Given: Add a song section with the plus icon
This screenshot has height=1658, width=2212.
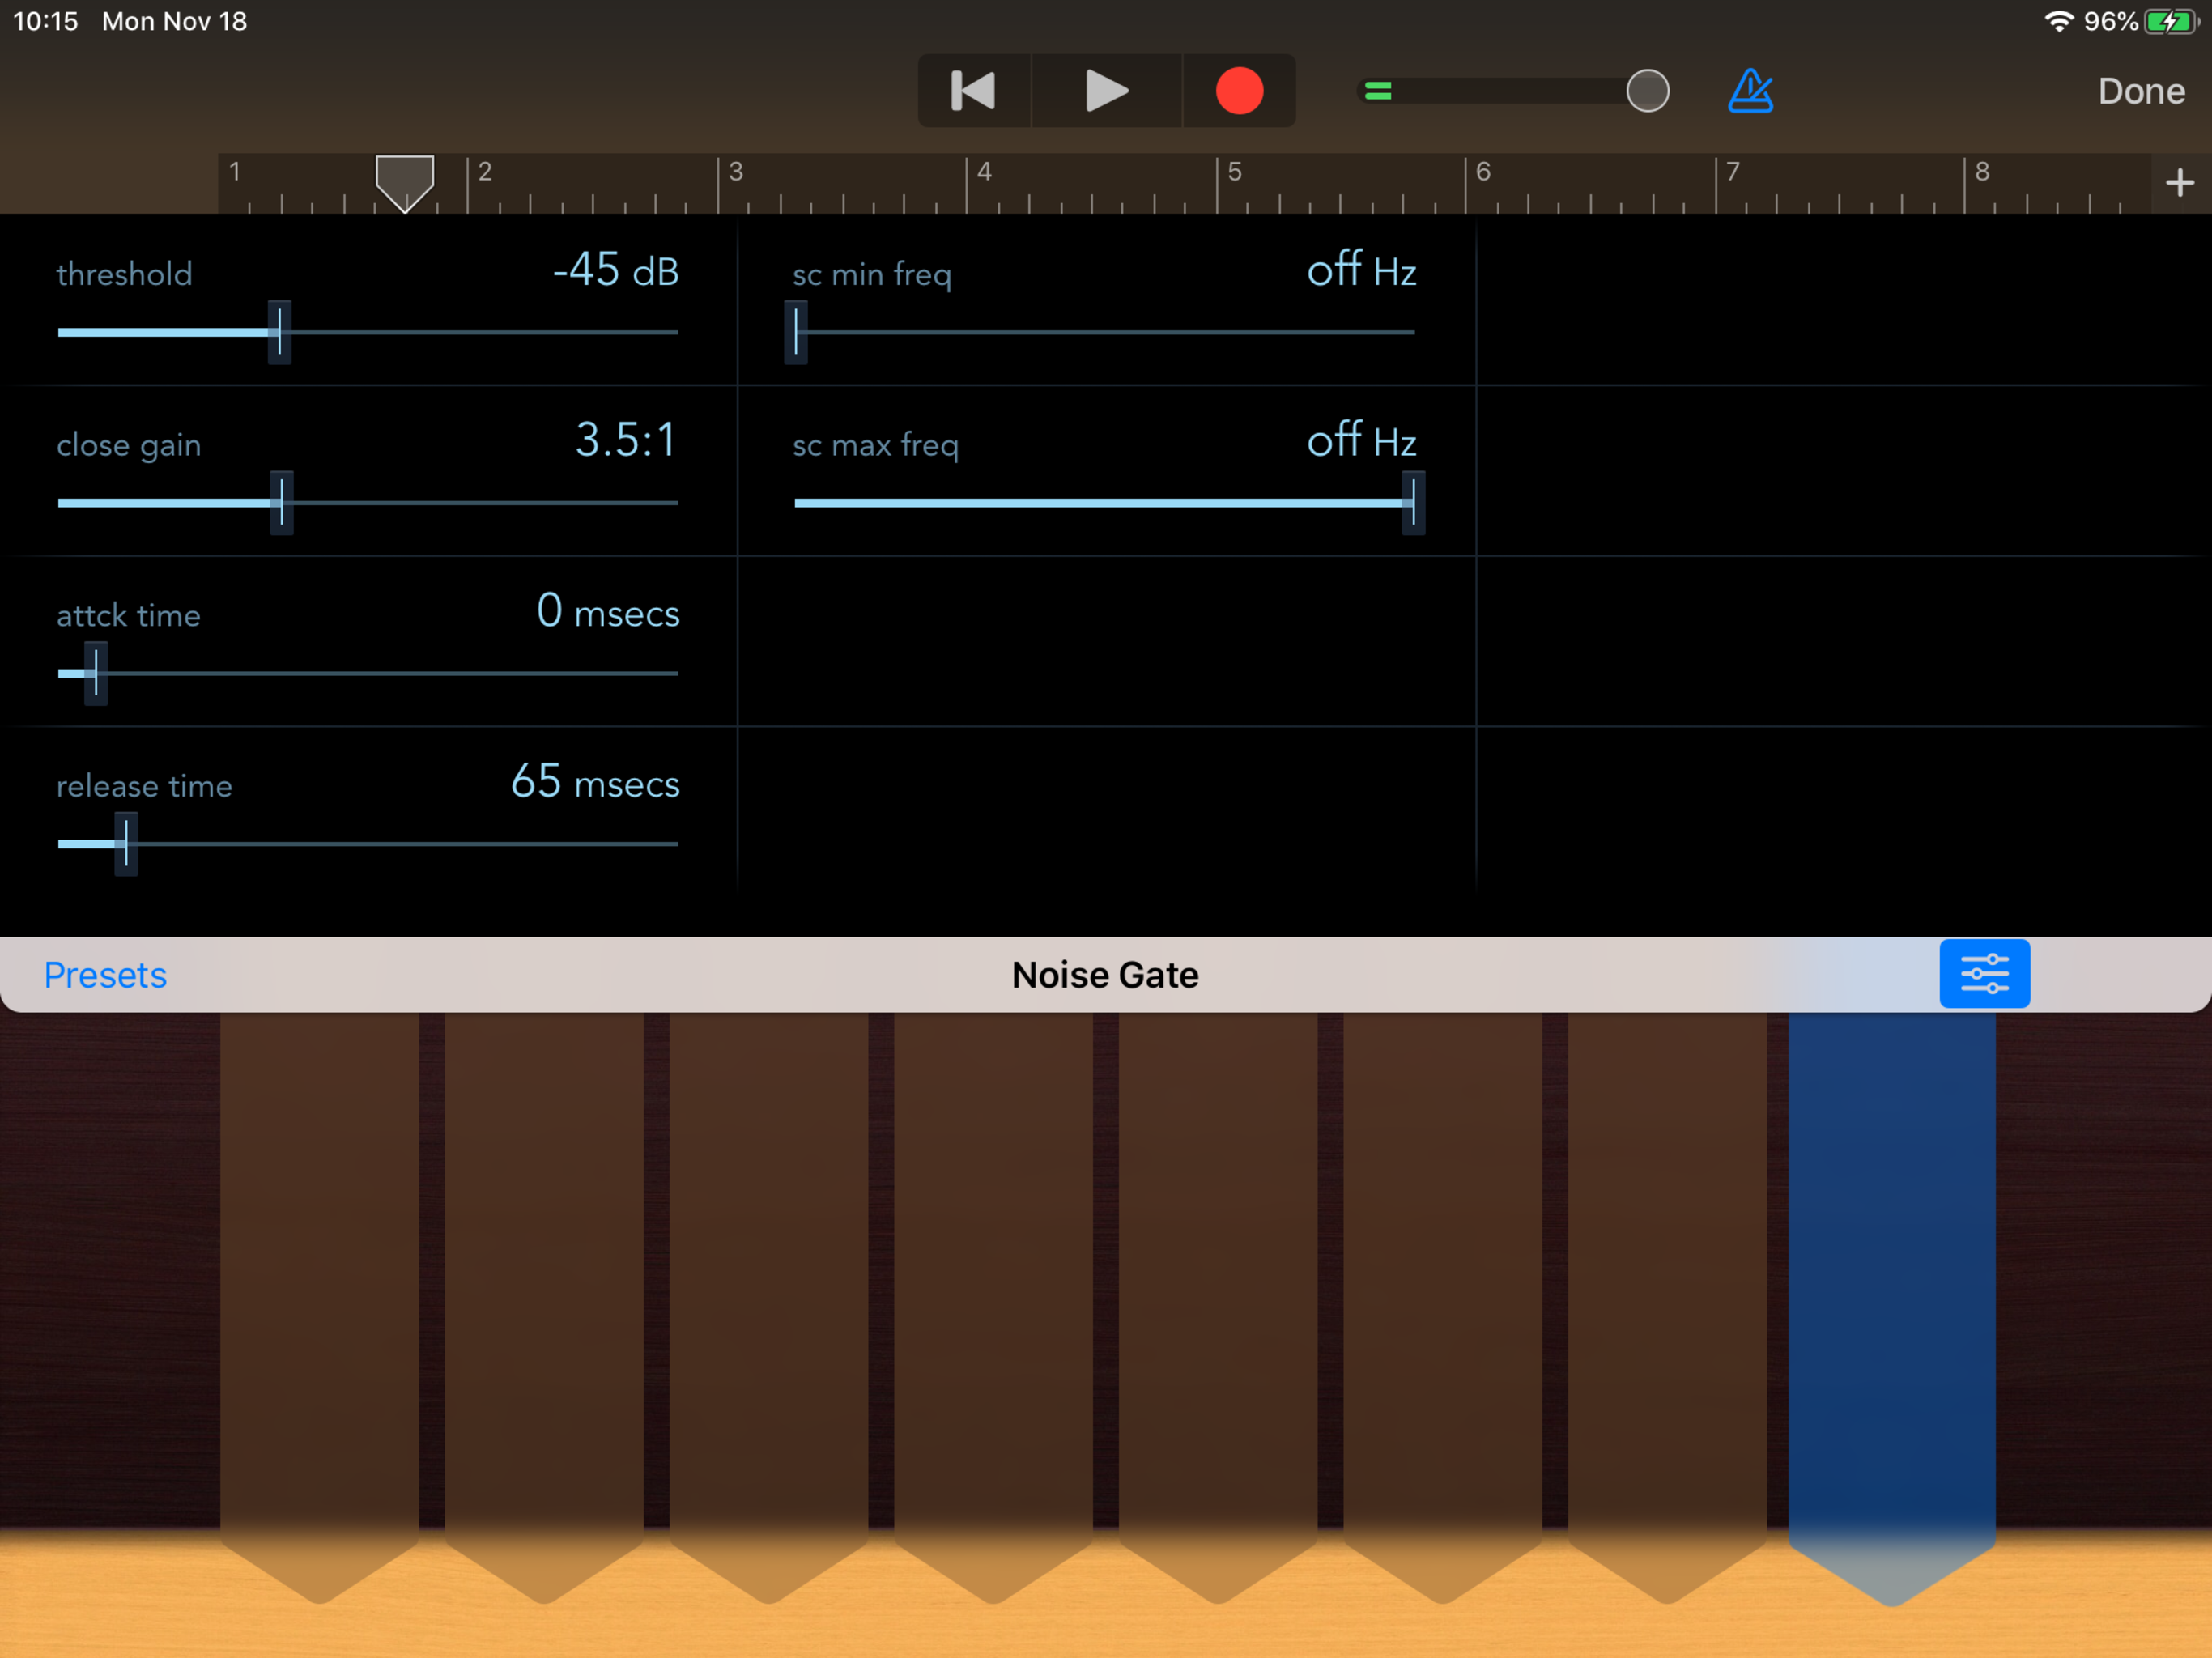Looking at the screenshot, I should point(2179,183).
